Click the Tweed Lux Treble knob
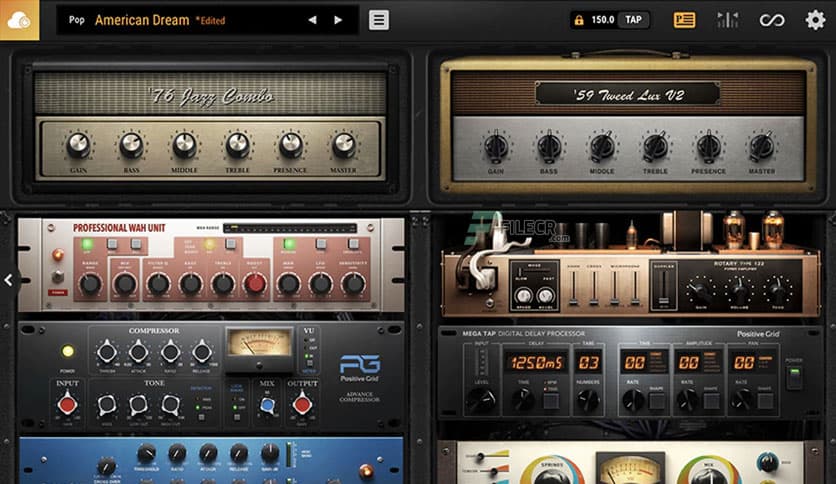Image resolution: width=836 pixels, height=484 pixels. 655,146
